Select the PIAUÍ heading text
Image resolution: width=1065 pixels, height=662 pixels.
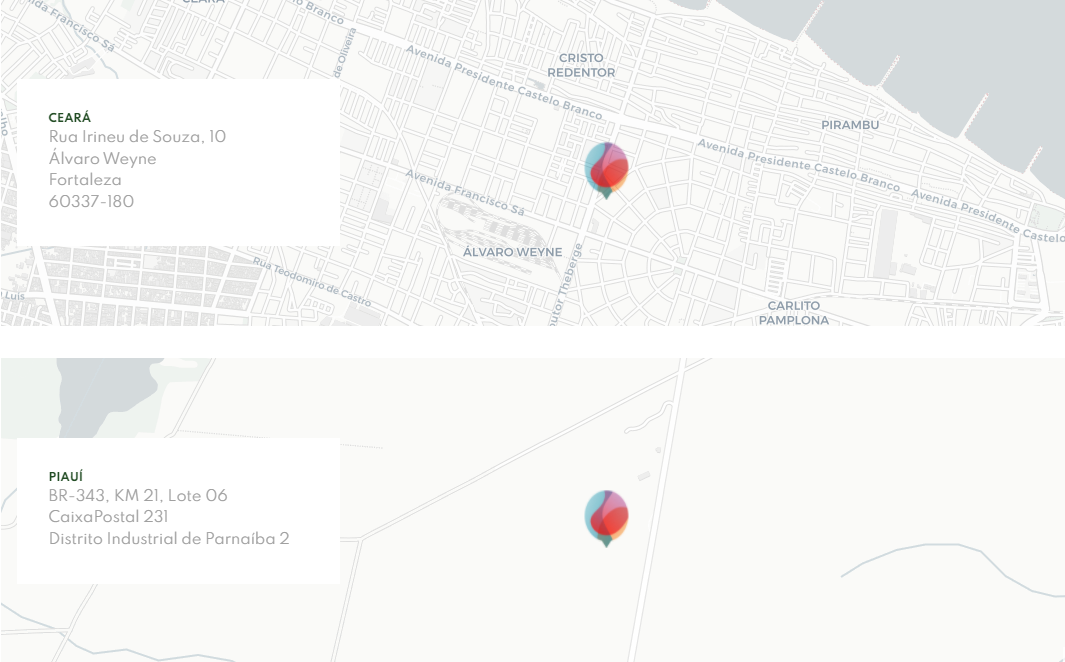[66, 477]
